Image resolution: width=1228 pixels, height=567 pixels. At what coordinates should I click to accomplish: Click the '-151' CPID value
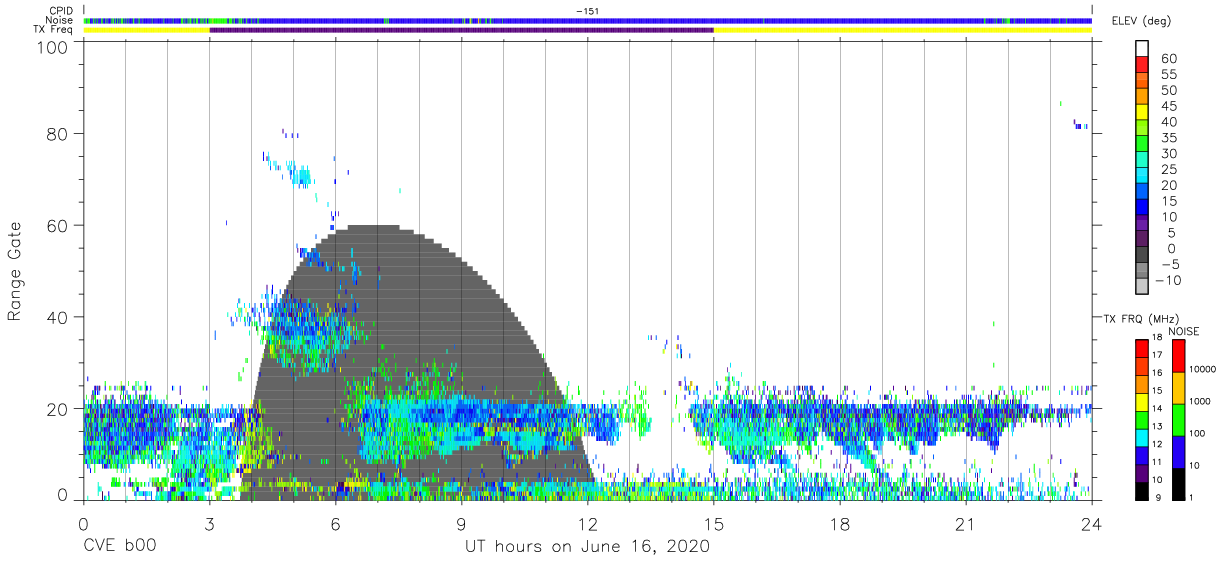coord(588,11)
